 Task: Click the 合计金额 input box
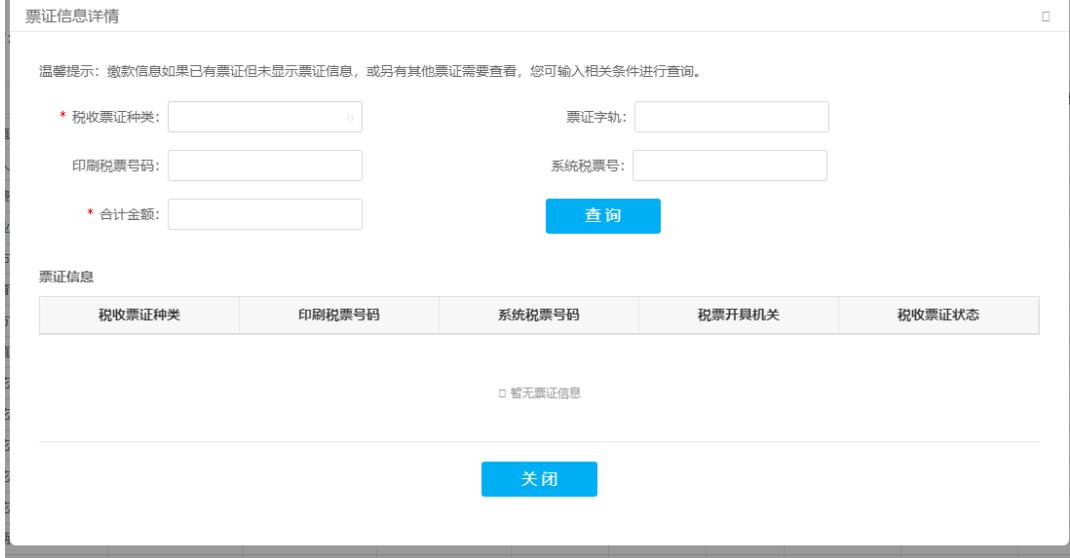point(265,214)
